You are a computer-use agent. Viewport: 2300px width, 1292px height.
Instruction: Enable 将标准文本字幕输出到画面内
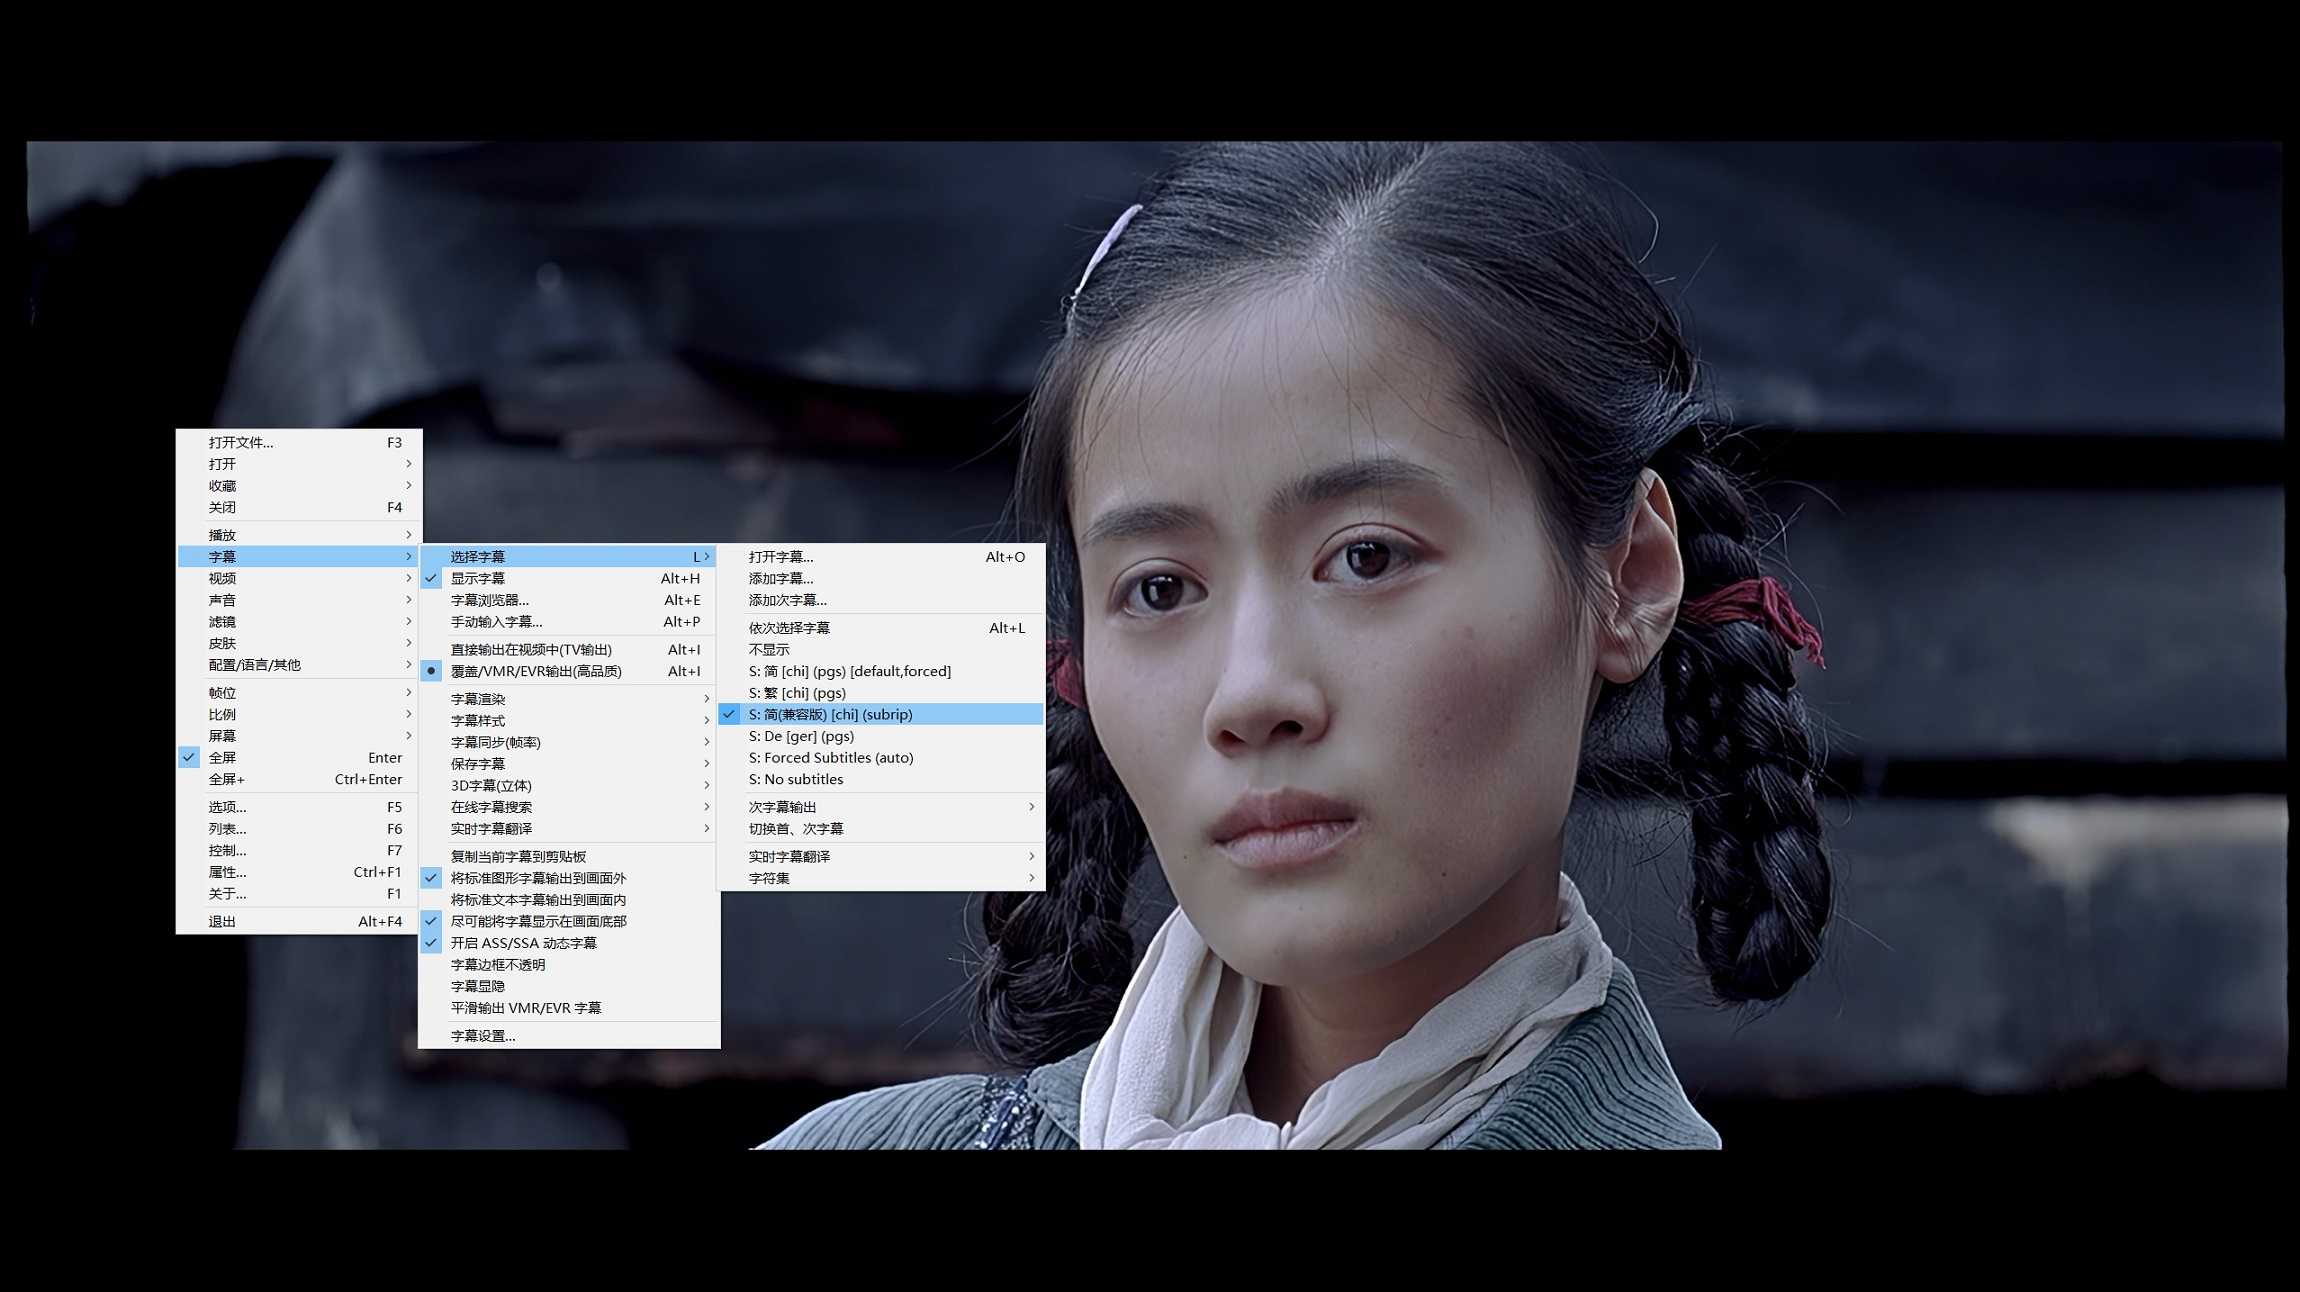(x=568, y=900)
